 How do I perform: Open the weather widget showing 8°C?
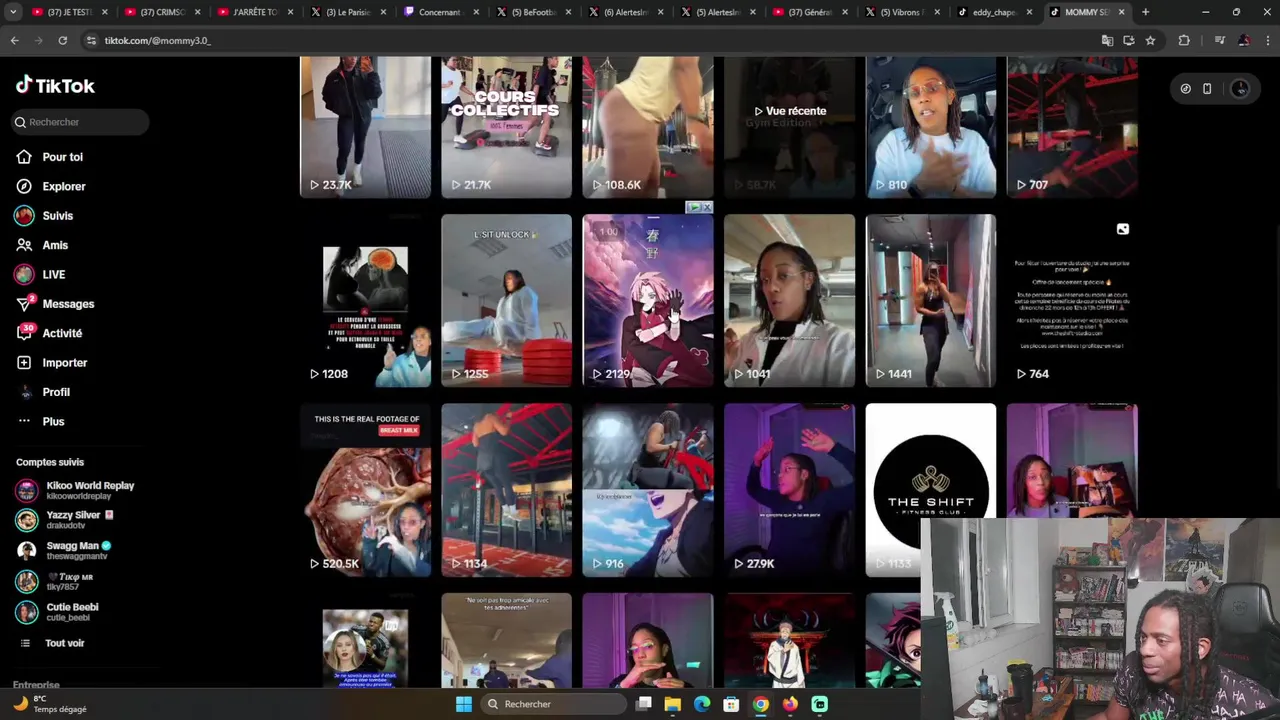pos(50,704)
